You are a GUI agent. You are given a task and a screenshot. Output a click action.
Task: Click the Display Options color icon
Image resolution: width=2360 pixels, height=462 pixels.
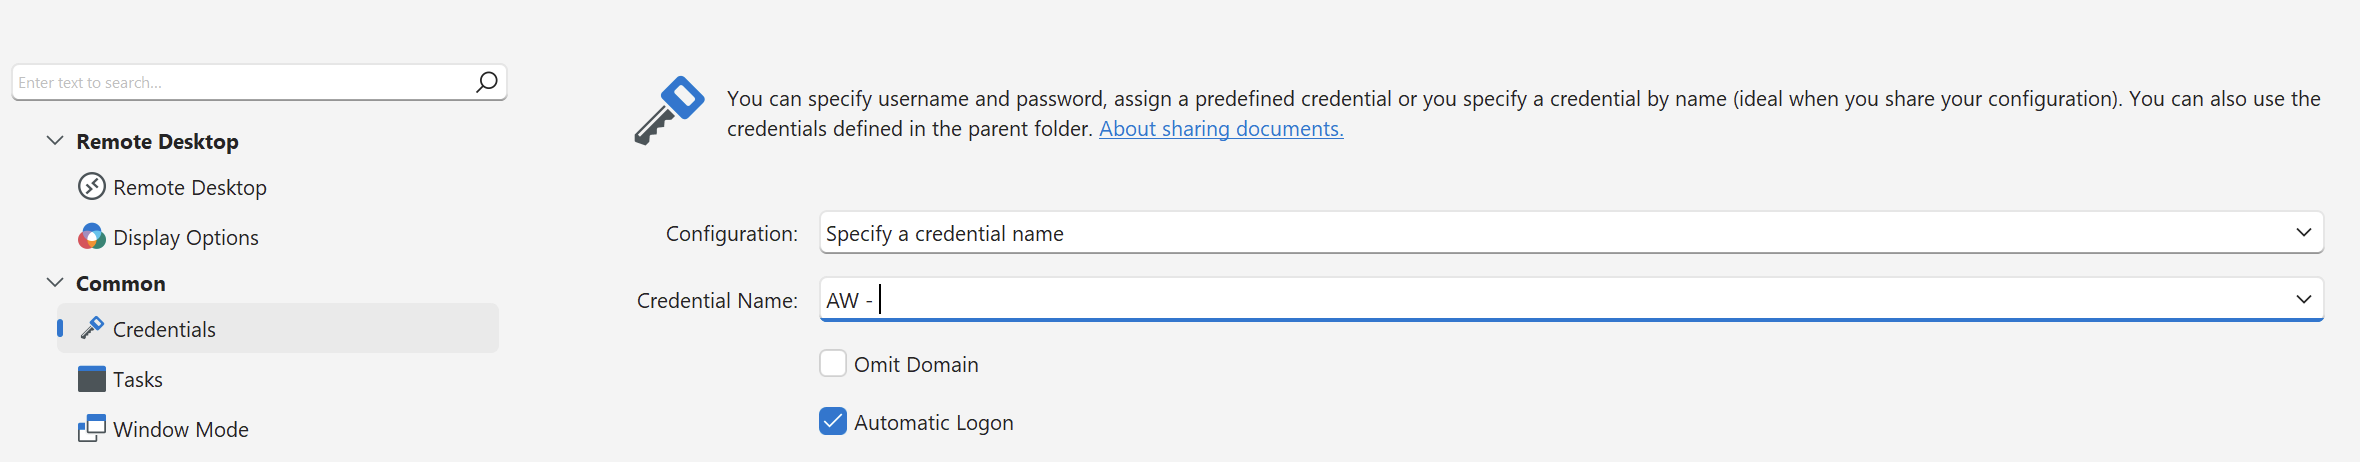[x=92, y=237]
